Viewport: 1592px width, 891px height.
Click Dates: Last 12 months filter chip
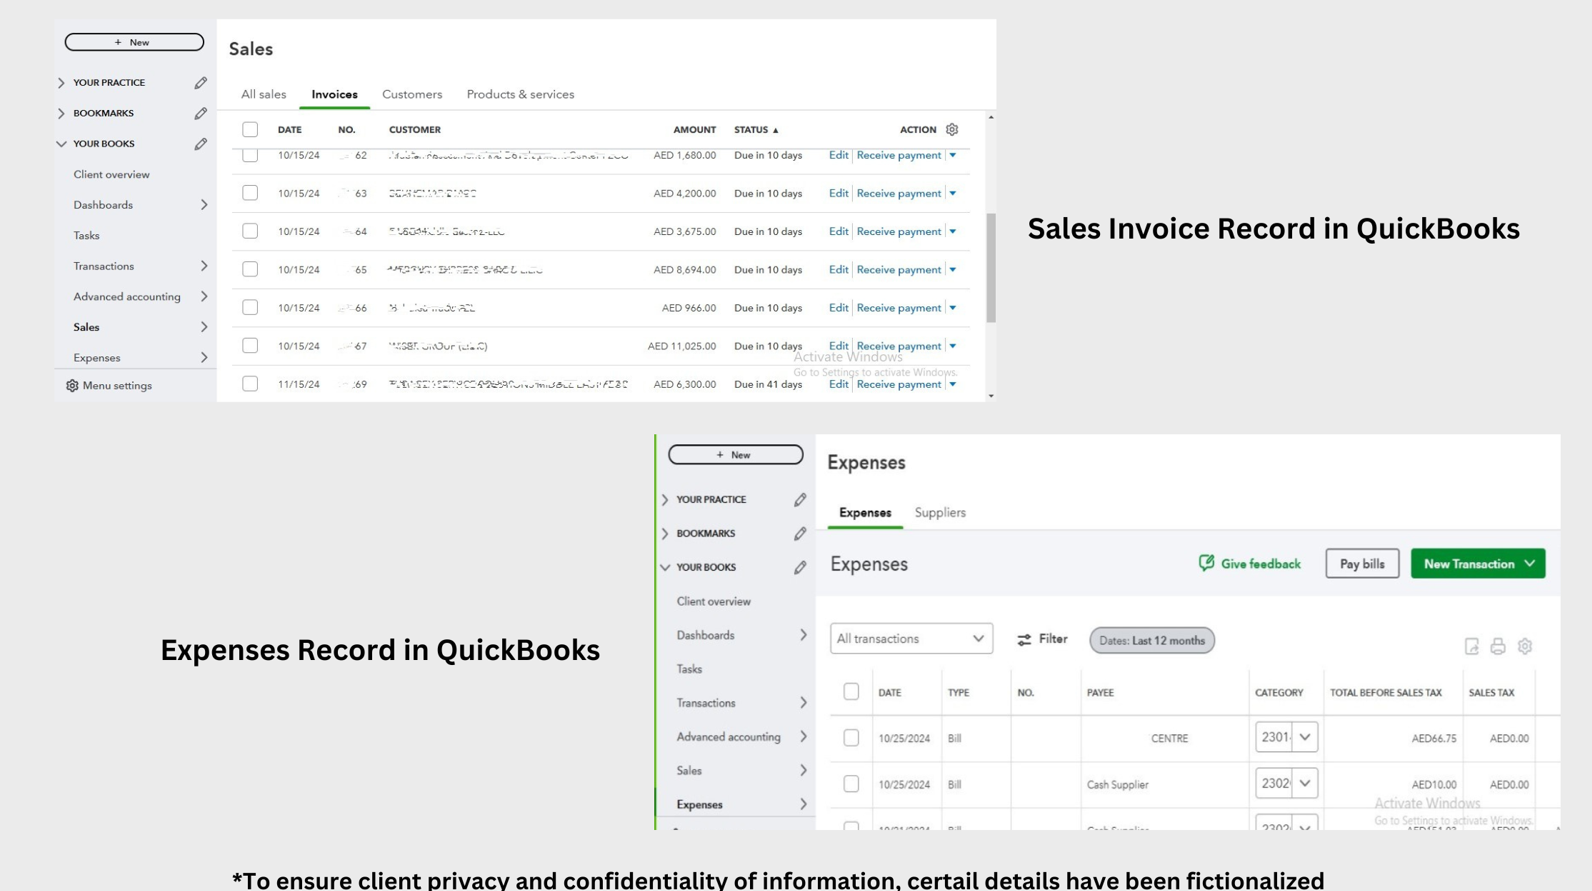point(1152,640)
